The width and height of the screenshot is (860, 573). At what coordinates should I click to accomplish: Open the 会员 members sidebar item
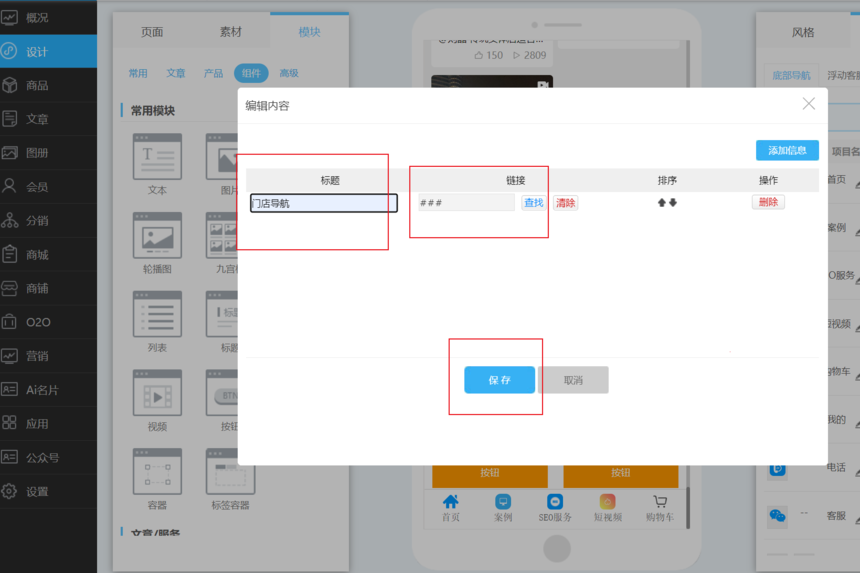48,187
